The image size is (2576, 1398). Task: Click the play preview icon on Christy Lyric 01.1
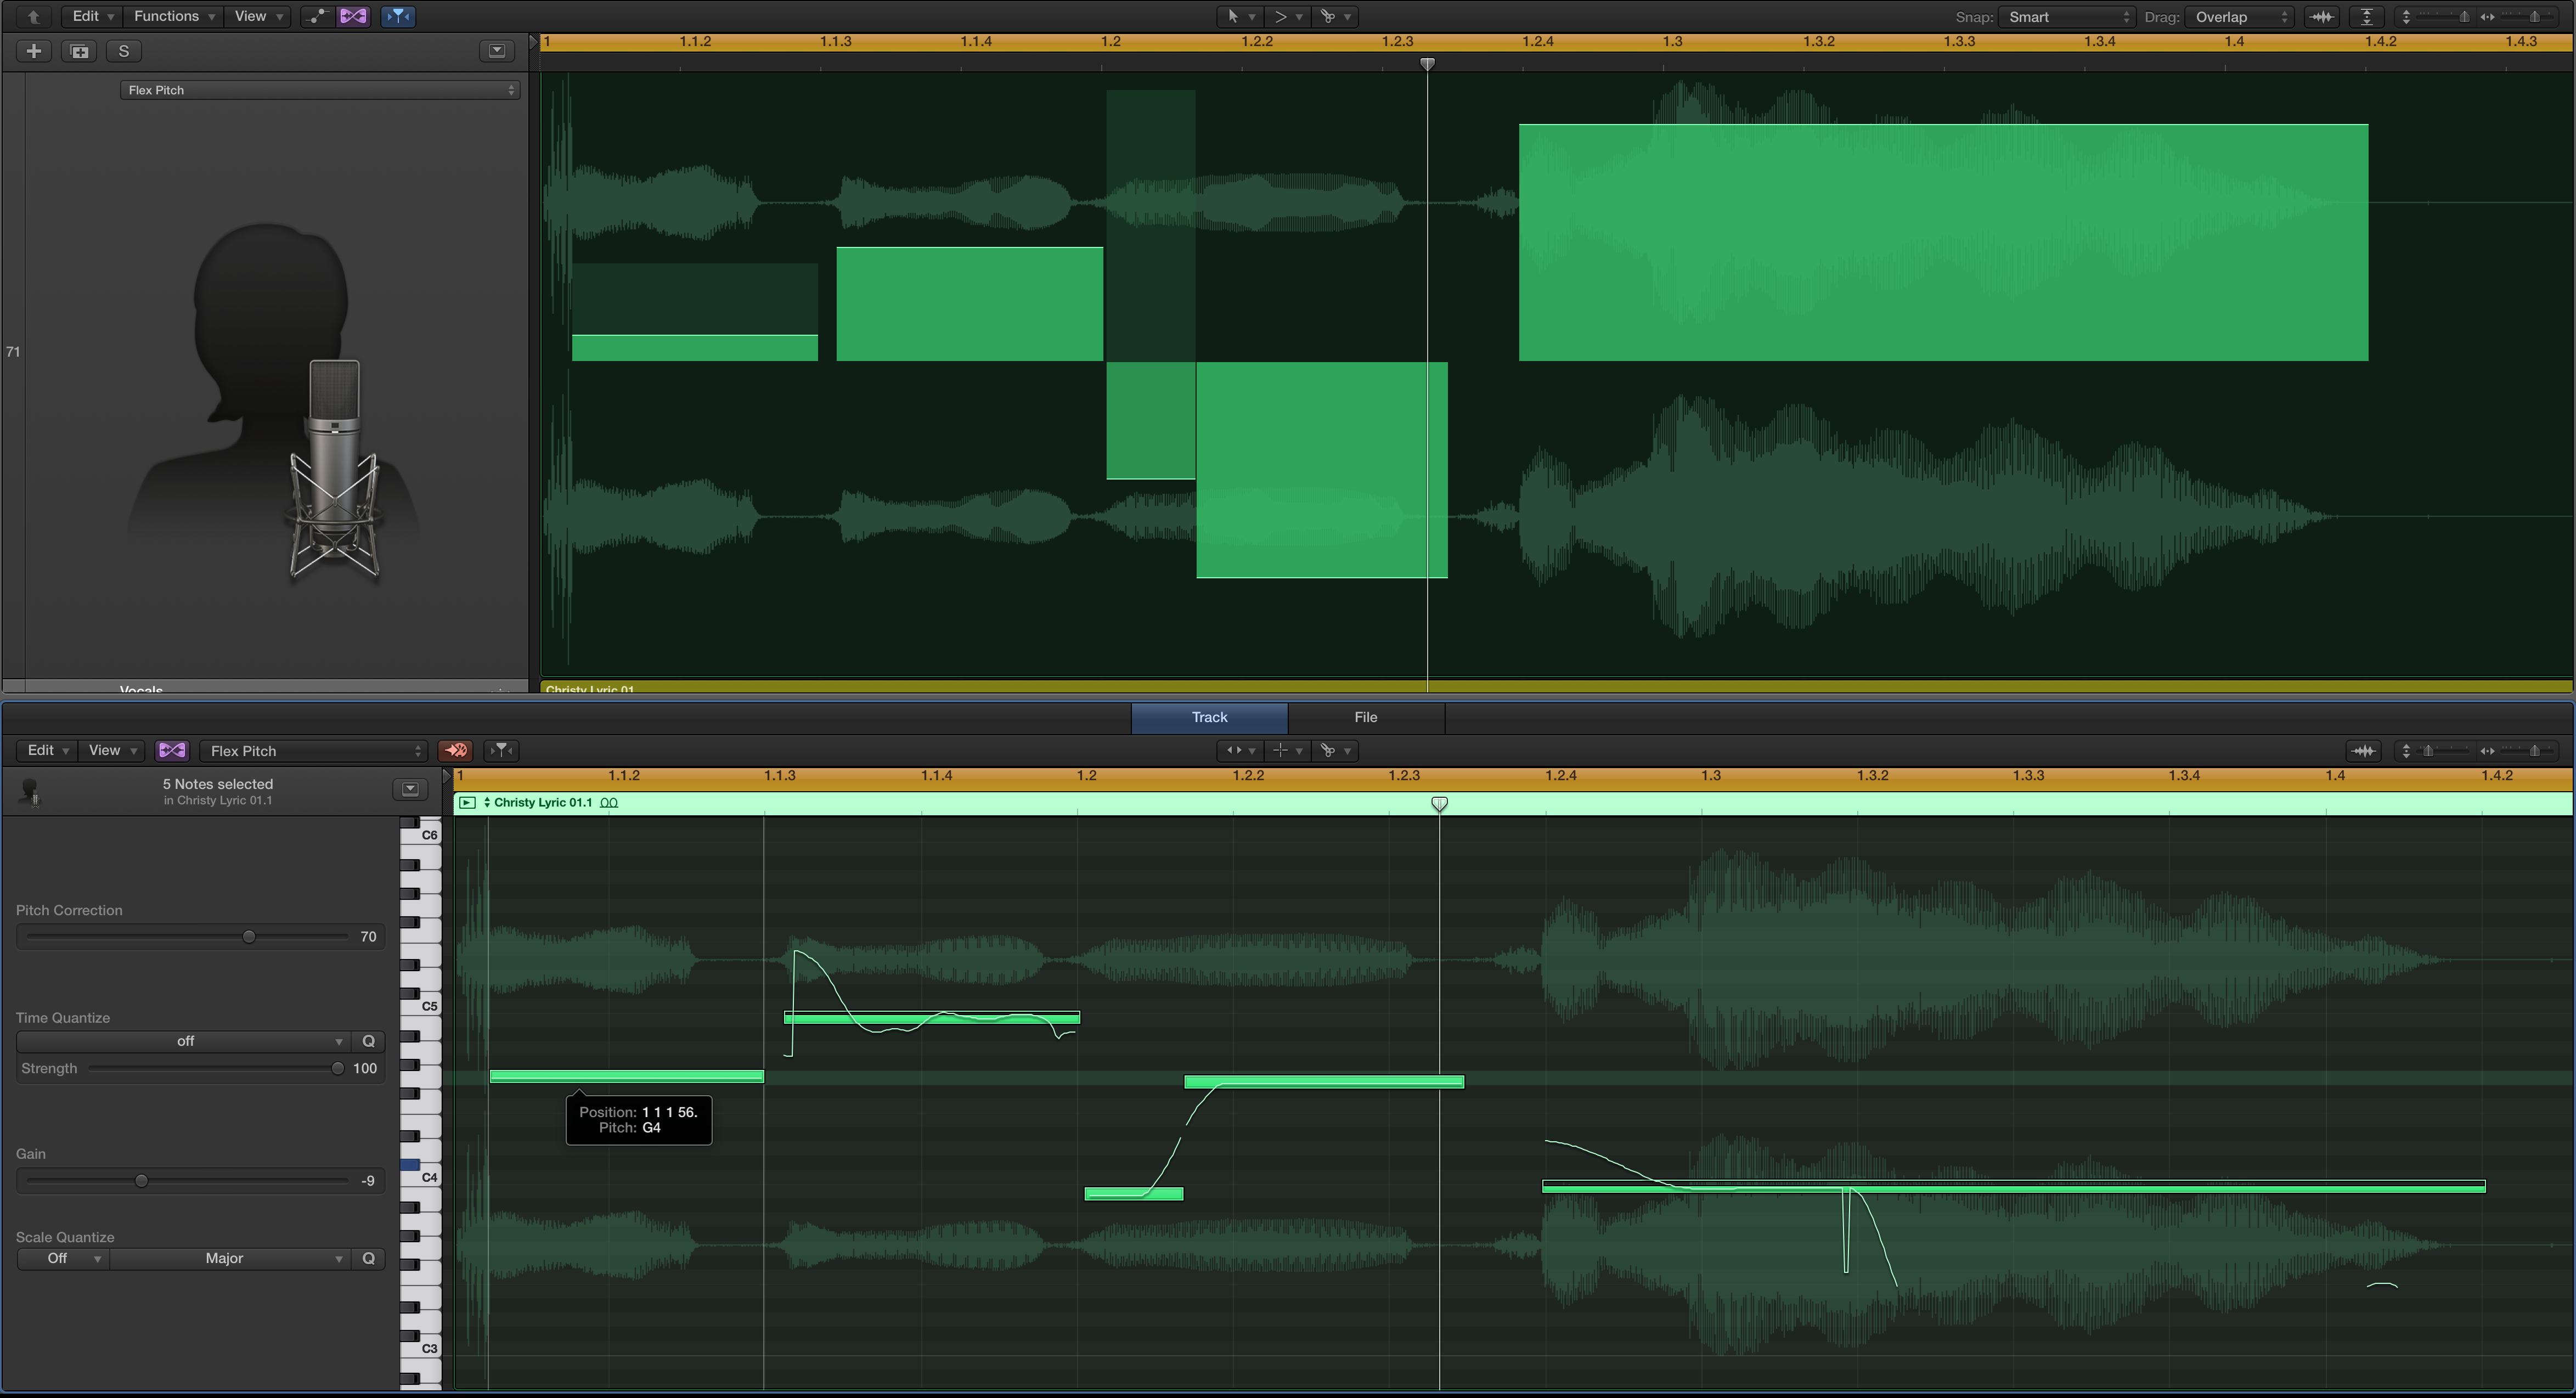tap(468, 803)
